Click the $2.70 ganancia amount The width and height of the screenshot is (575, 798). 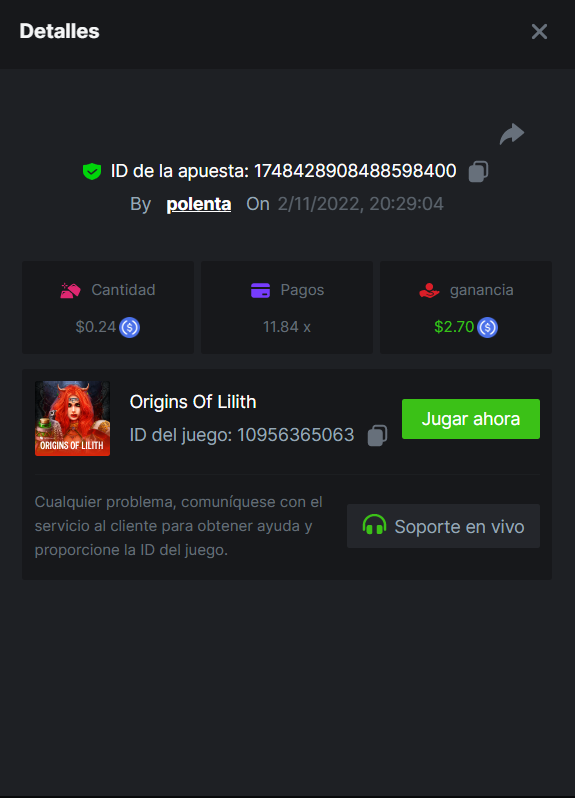(454, 327)
